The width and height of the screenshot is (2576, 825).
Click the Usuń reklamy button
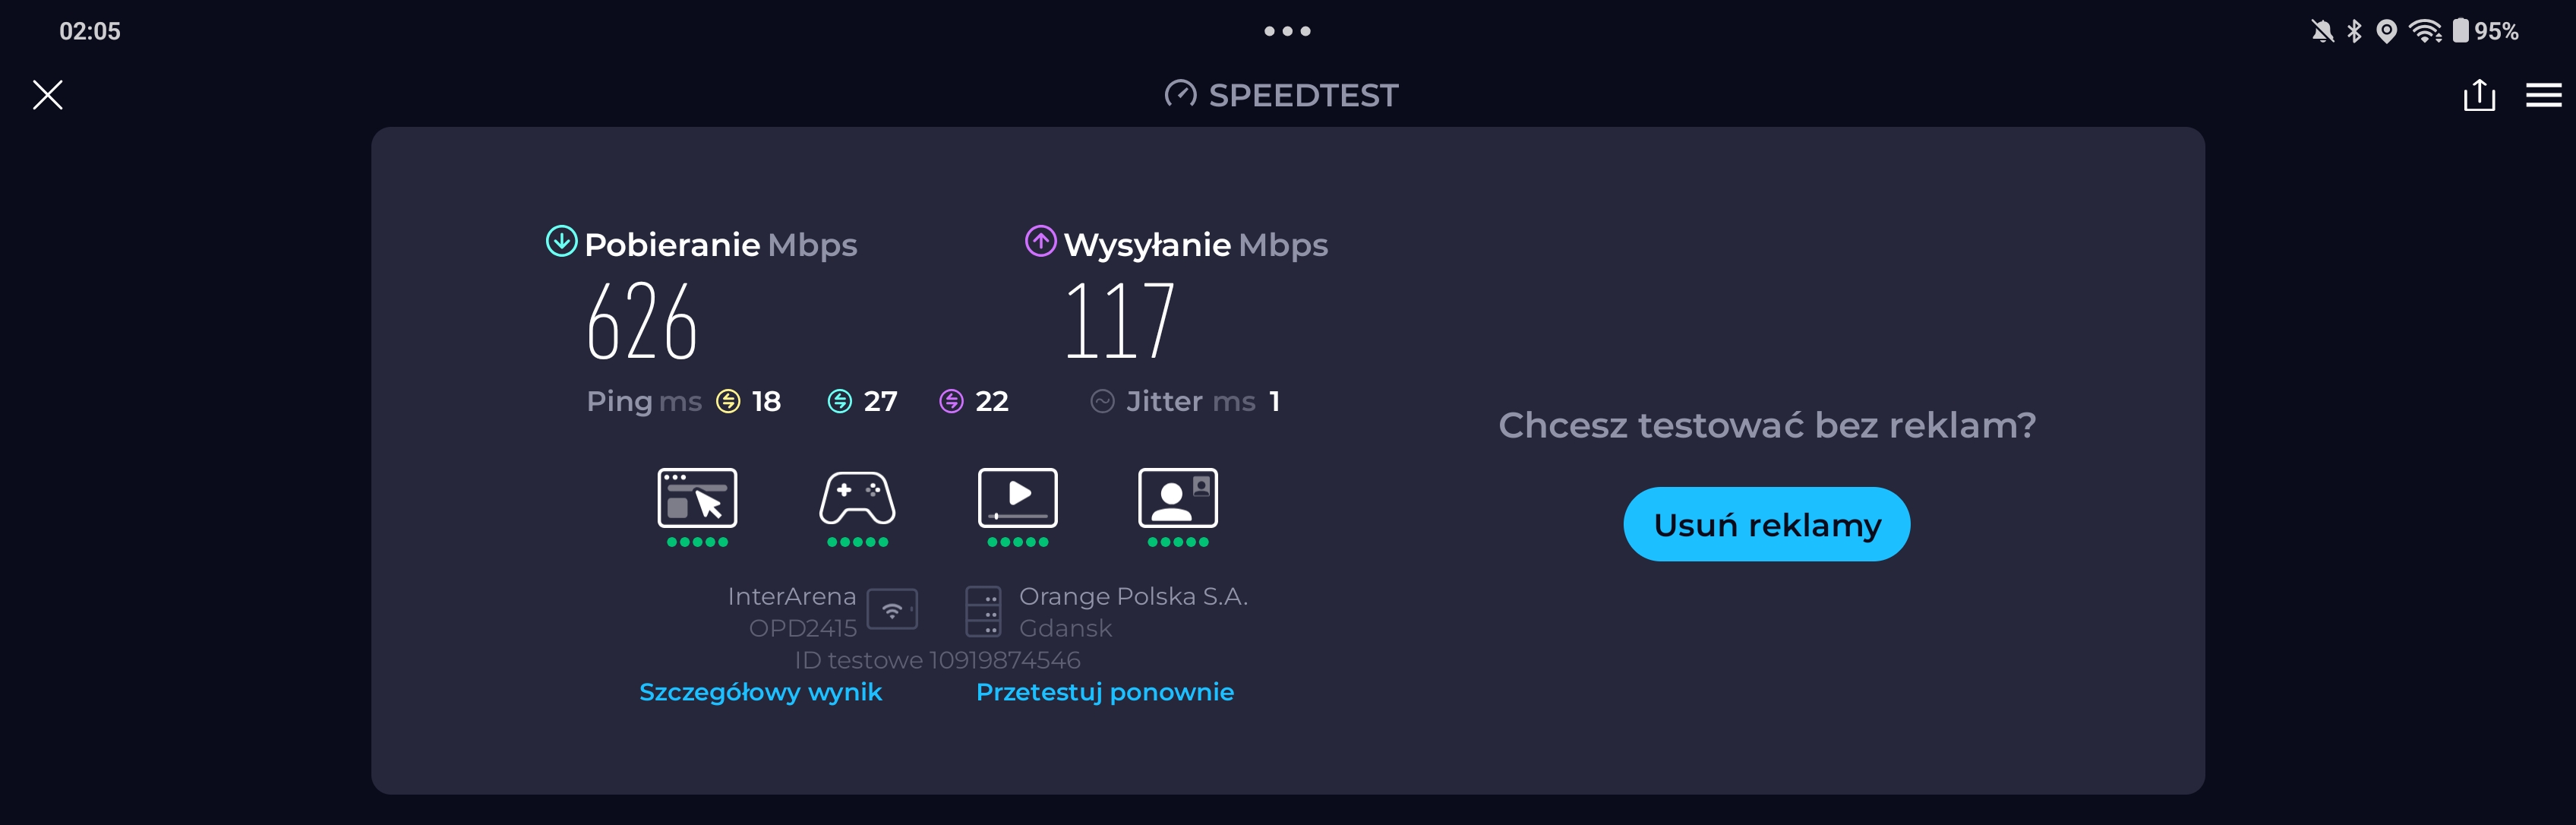1766,524
